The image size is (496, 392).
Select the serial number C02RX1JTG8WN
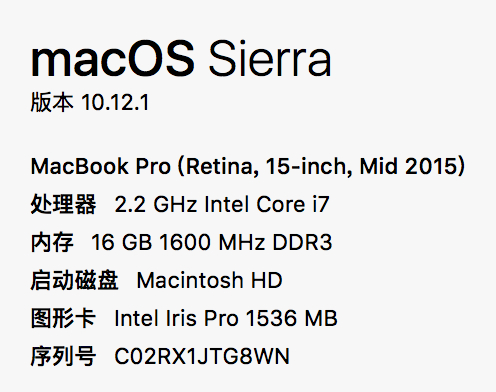202,356
